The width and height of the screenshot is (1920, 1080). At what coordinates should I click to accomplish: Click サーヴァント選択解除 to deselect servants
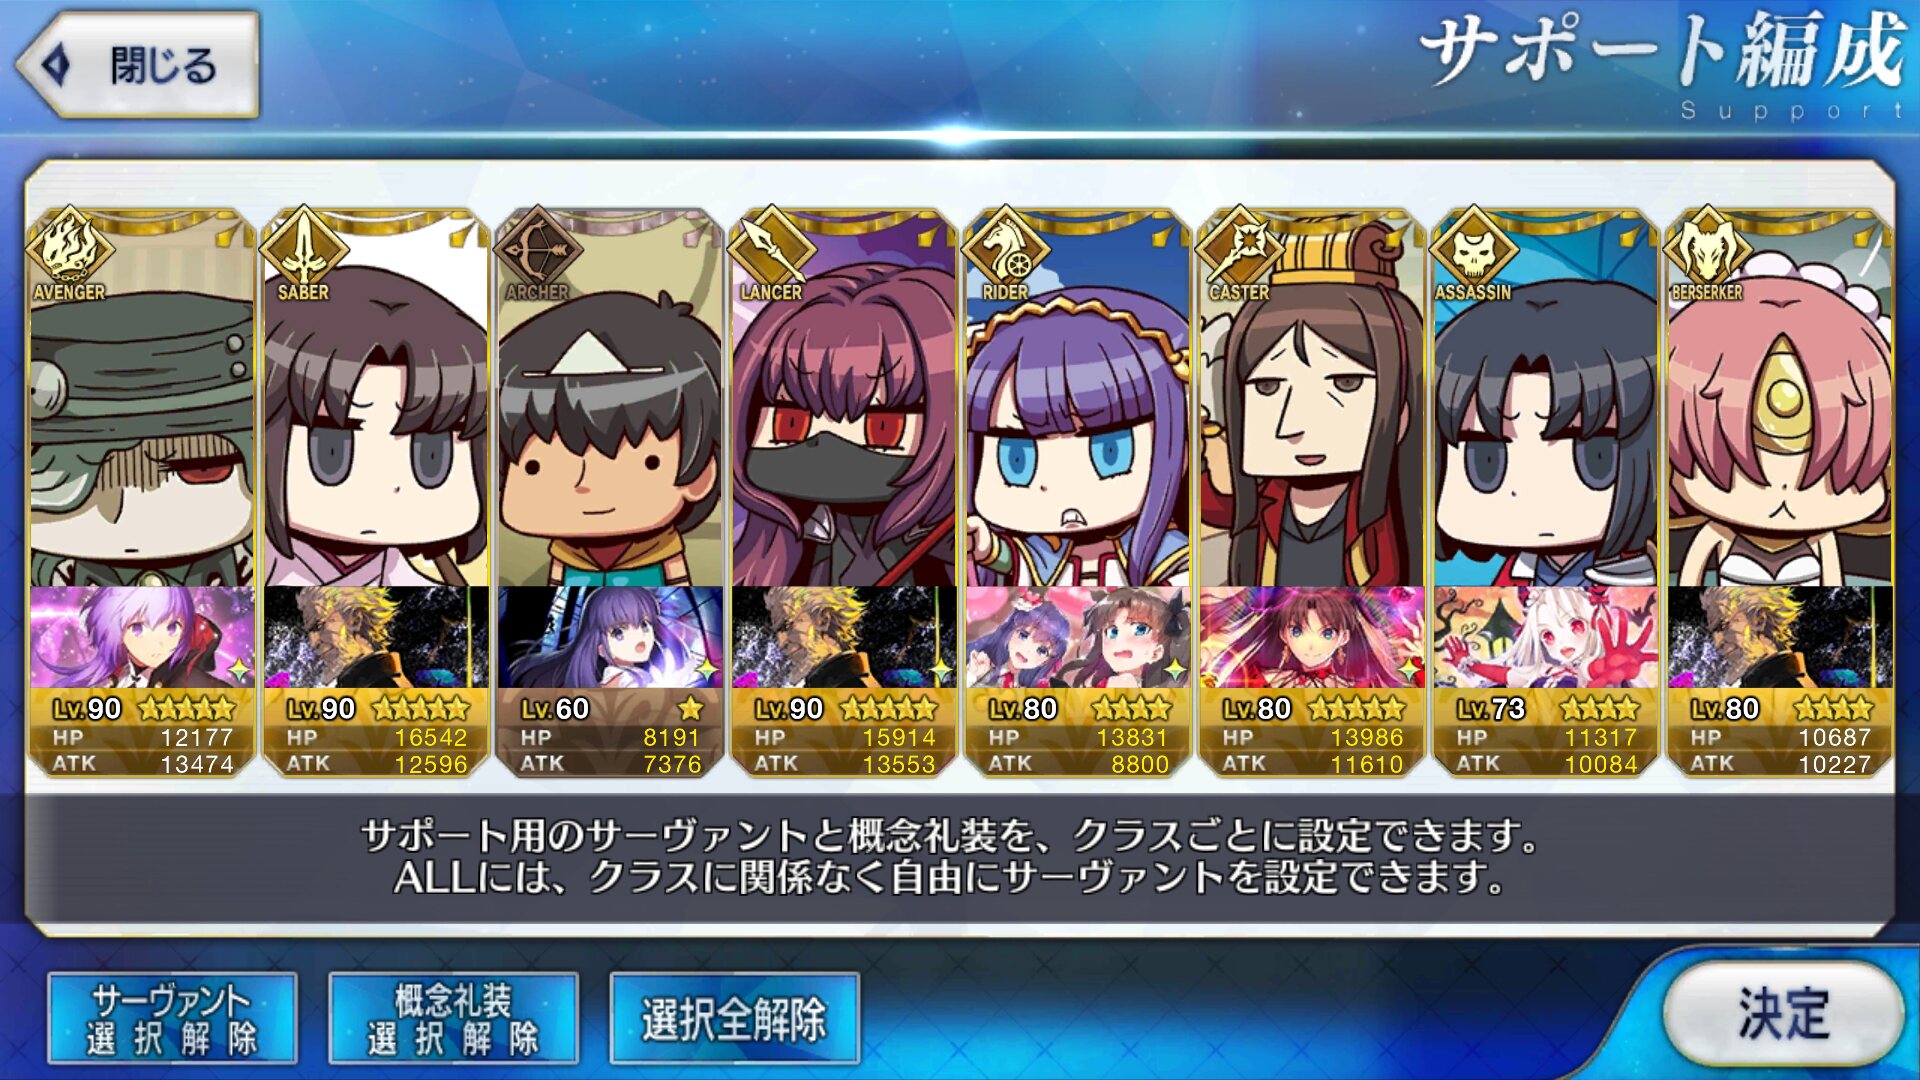pyautogui.click(x=172, y=1018)
